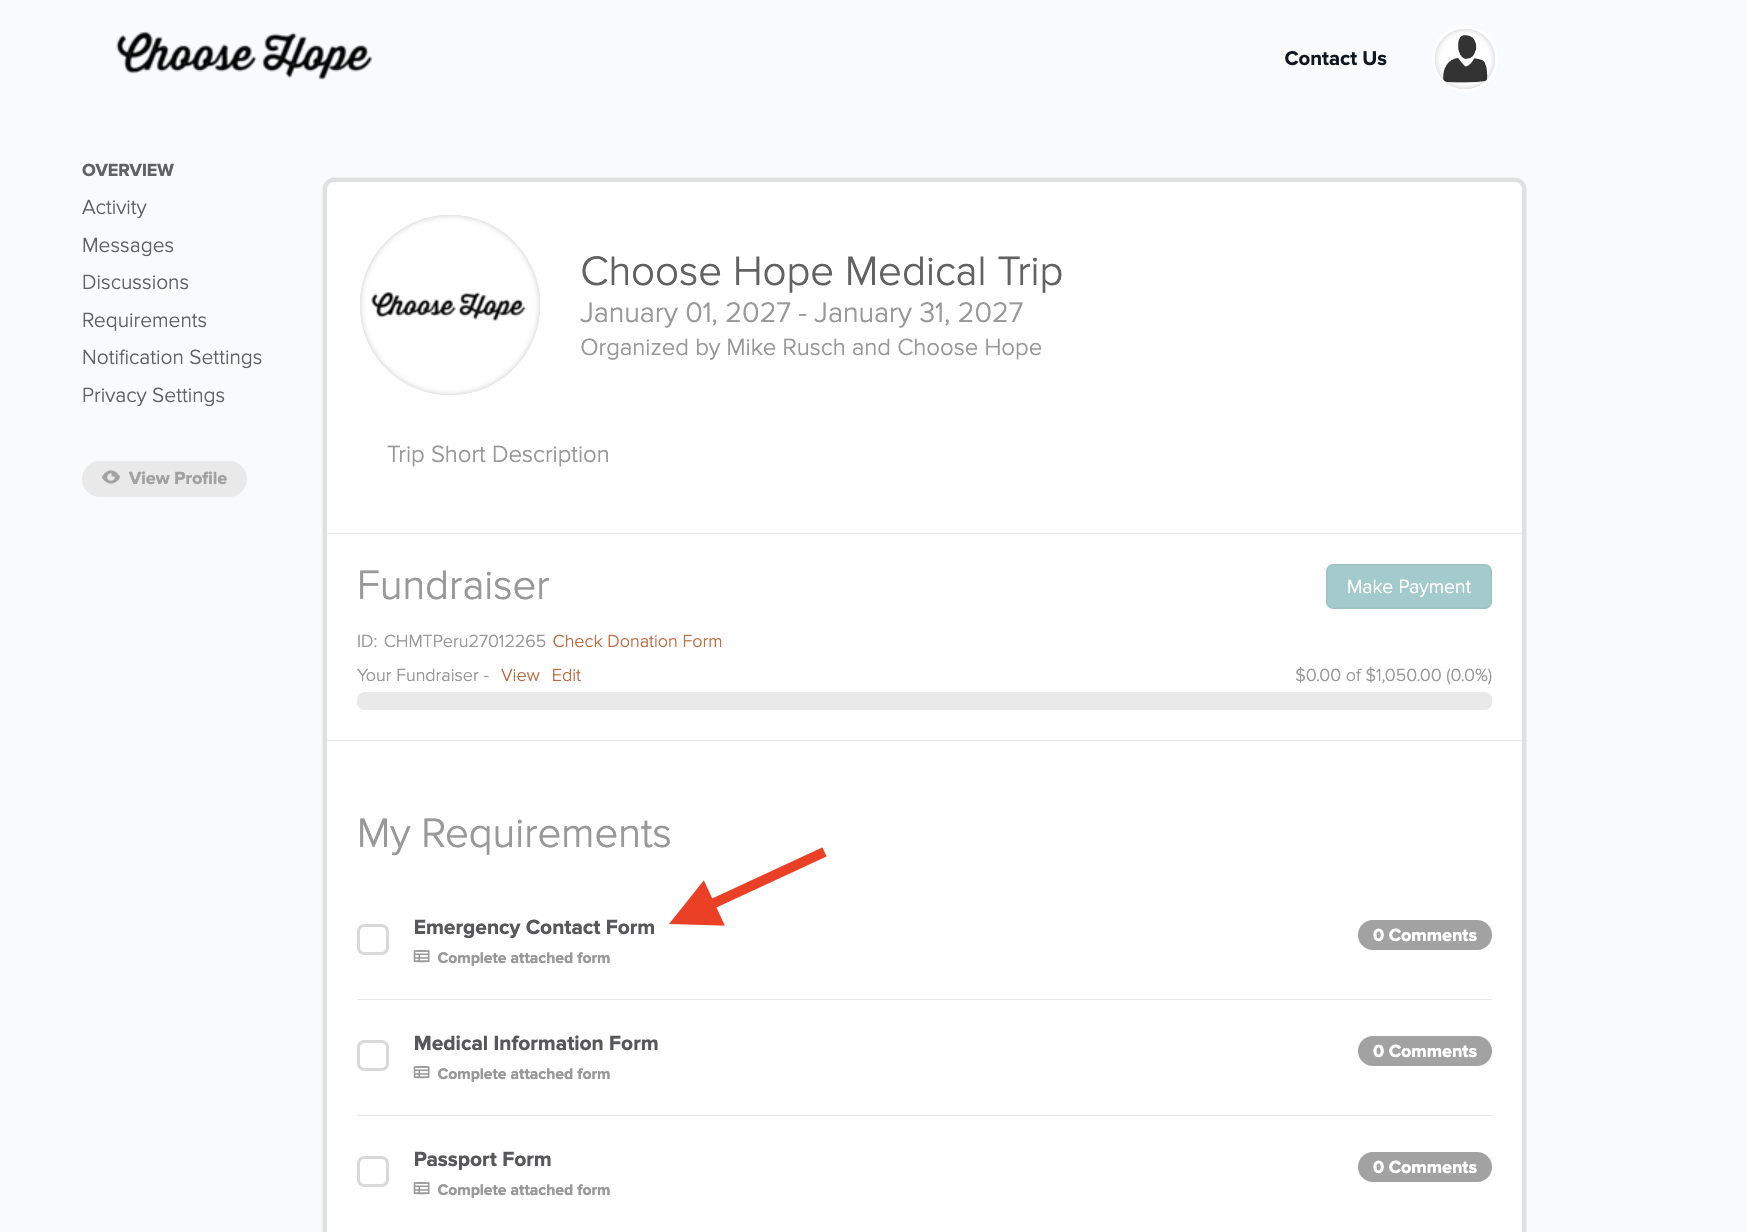Tick the Passport Form checkbox
The image size is (1746, 1232).
point(373,1171)
